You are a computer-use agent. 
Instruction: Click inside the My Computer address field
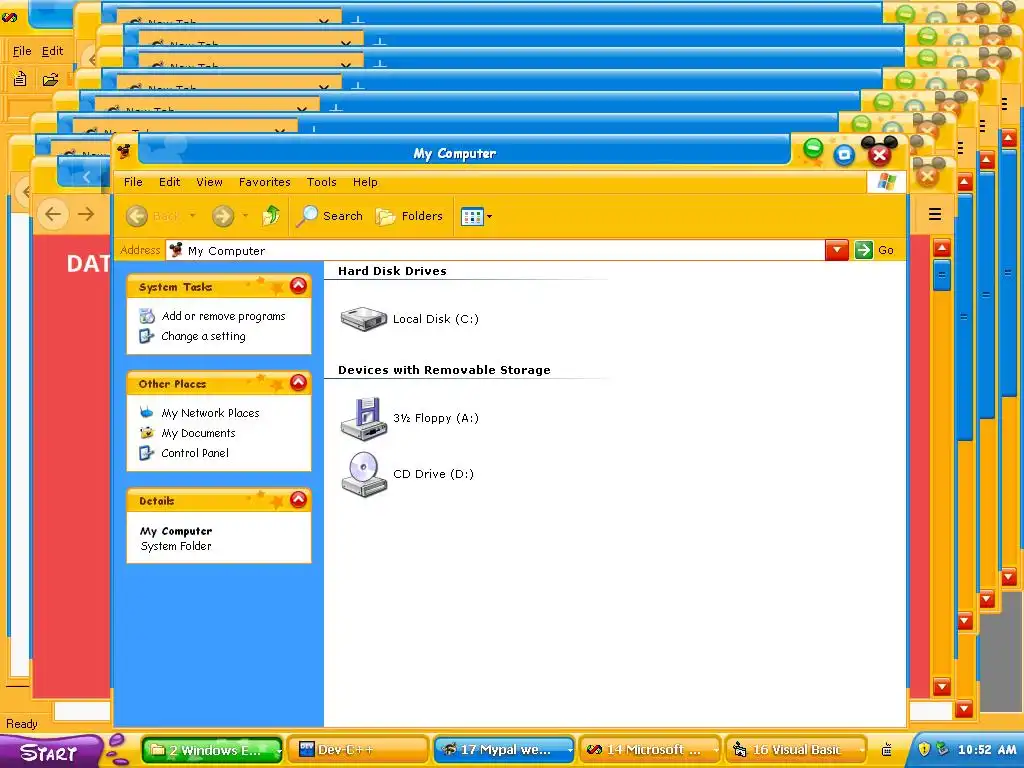pos(496,250)
